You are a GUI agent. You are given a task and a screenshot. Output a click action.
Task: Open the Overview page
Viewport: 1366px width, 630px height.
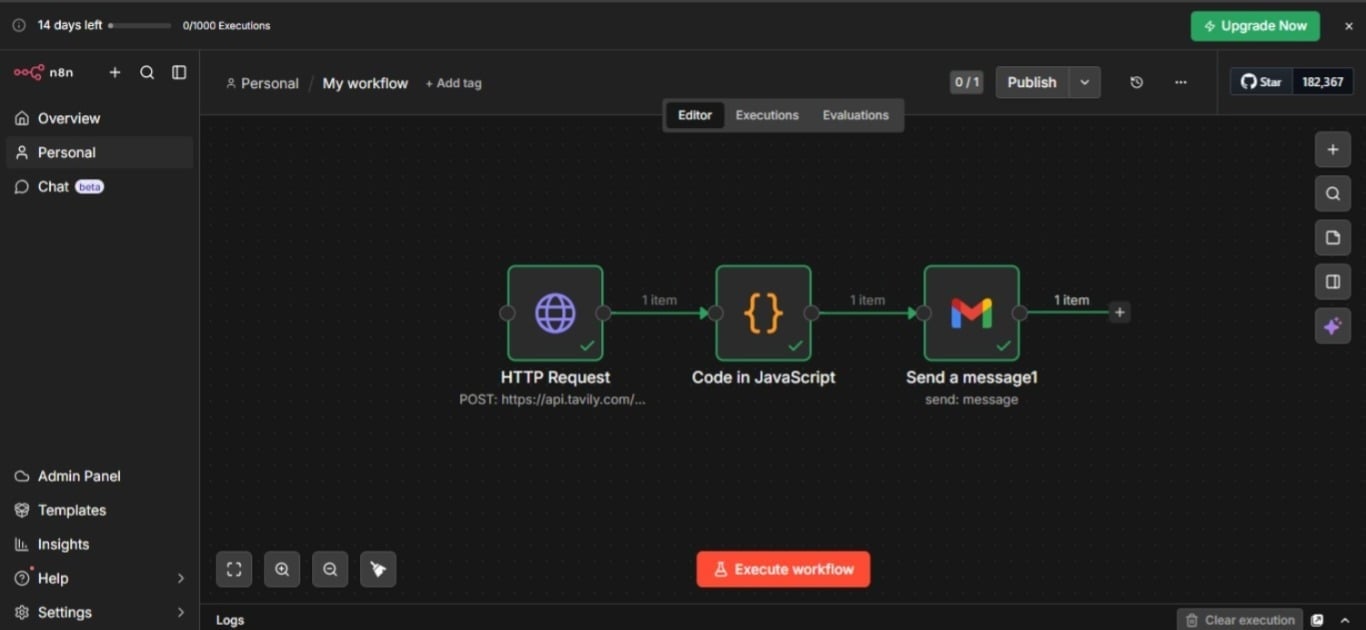99,118
